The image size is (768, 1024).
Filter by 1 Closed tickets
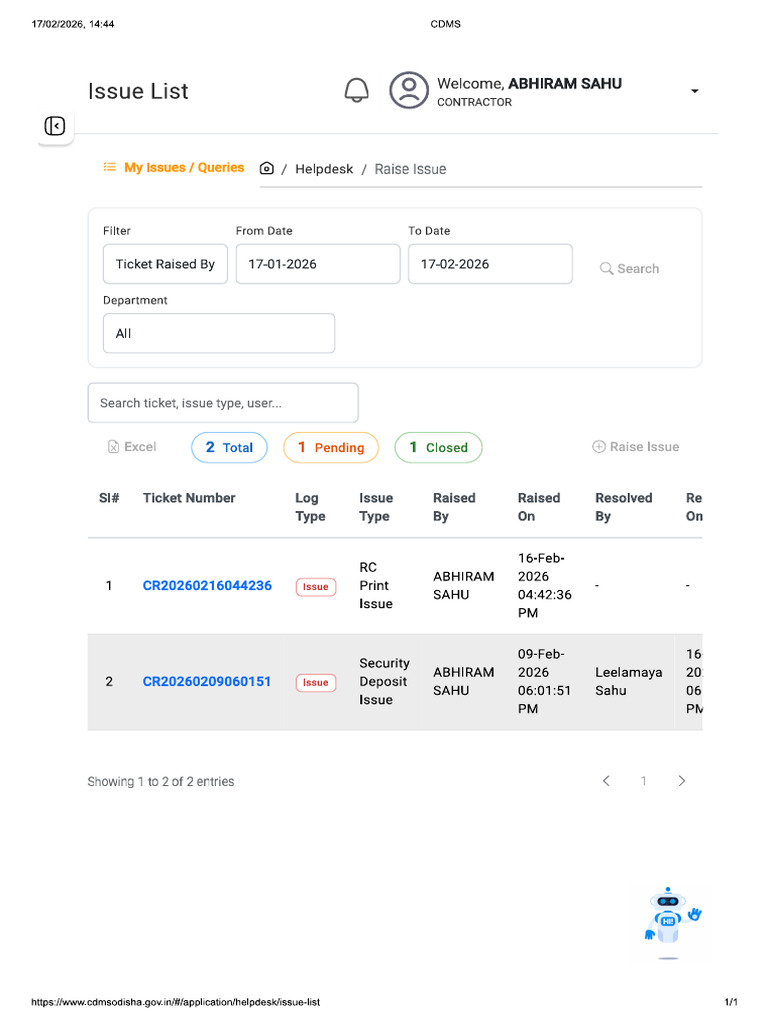click(x=438, y=447)
